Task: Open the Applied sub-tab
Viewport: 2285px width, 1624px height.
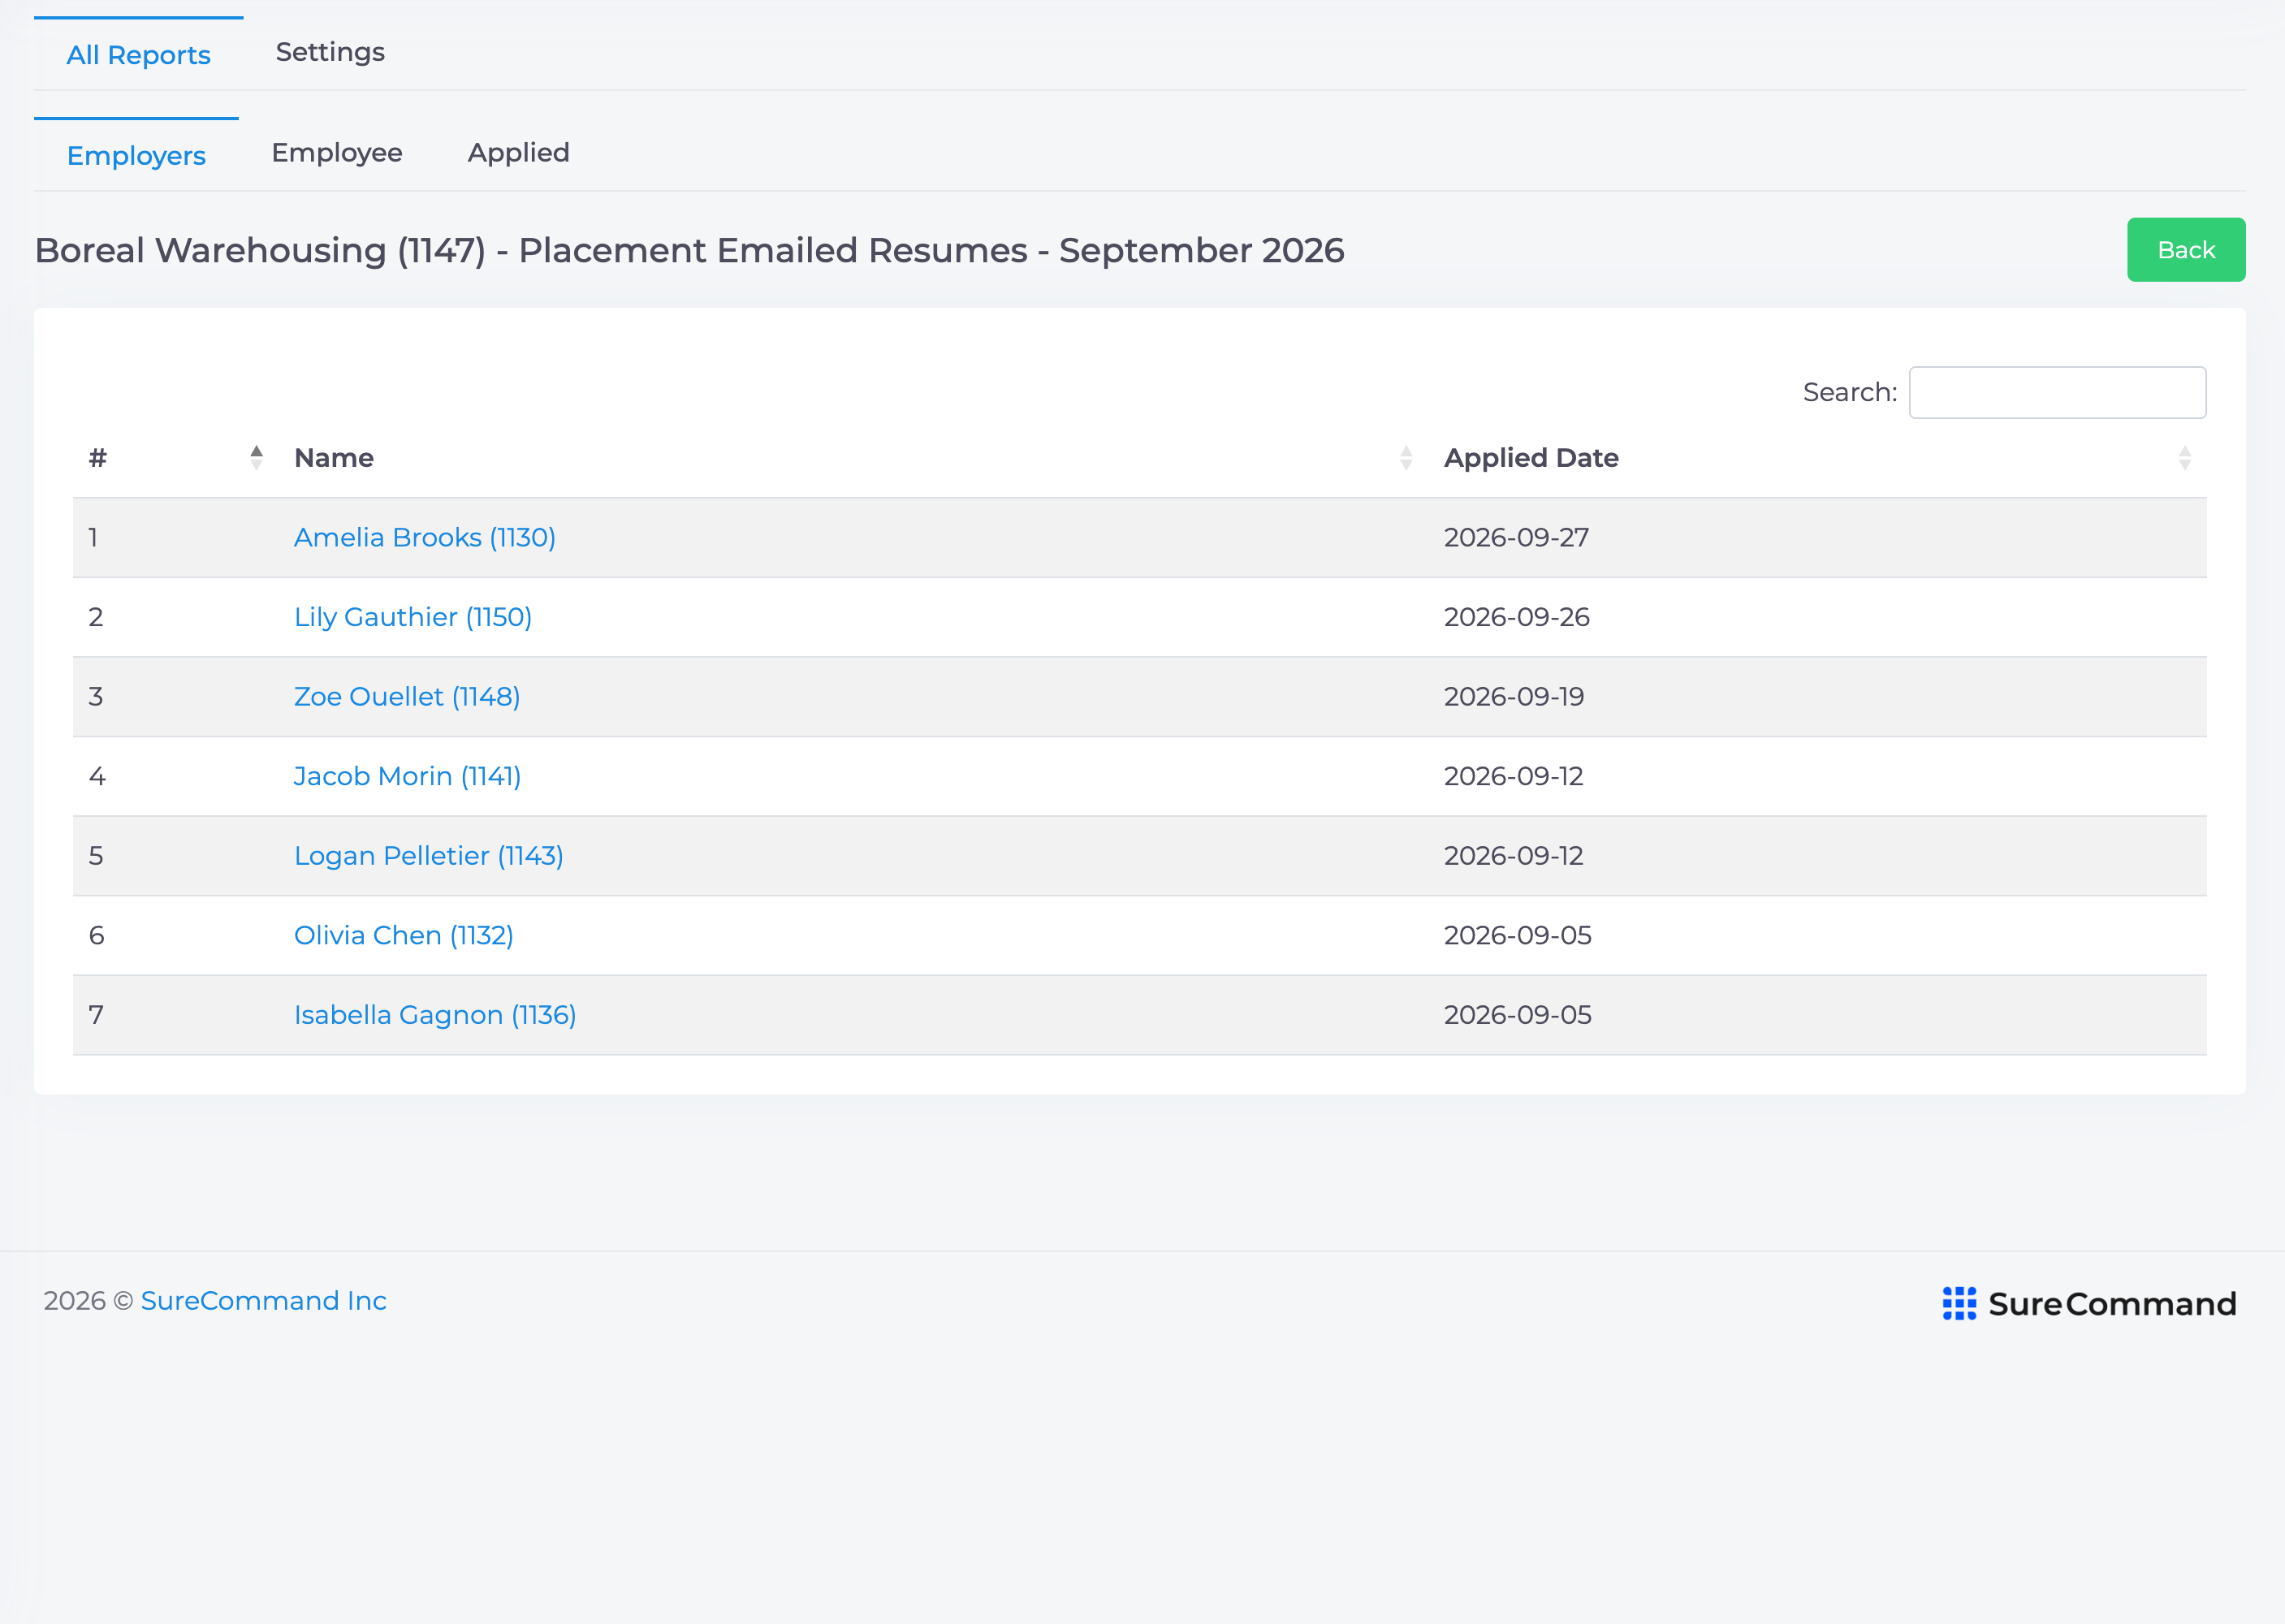Action: click(518, 153)
